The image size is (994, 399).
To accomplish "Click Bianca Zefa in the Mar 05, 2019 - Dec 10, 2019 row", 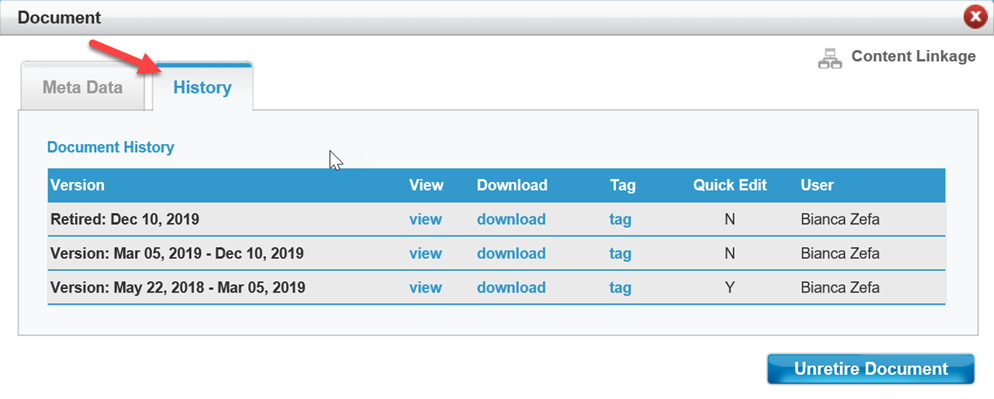I will tap(840, 254).
